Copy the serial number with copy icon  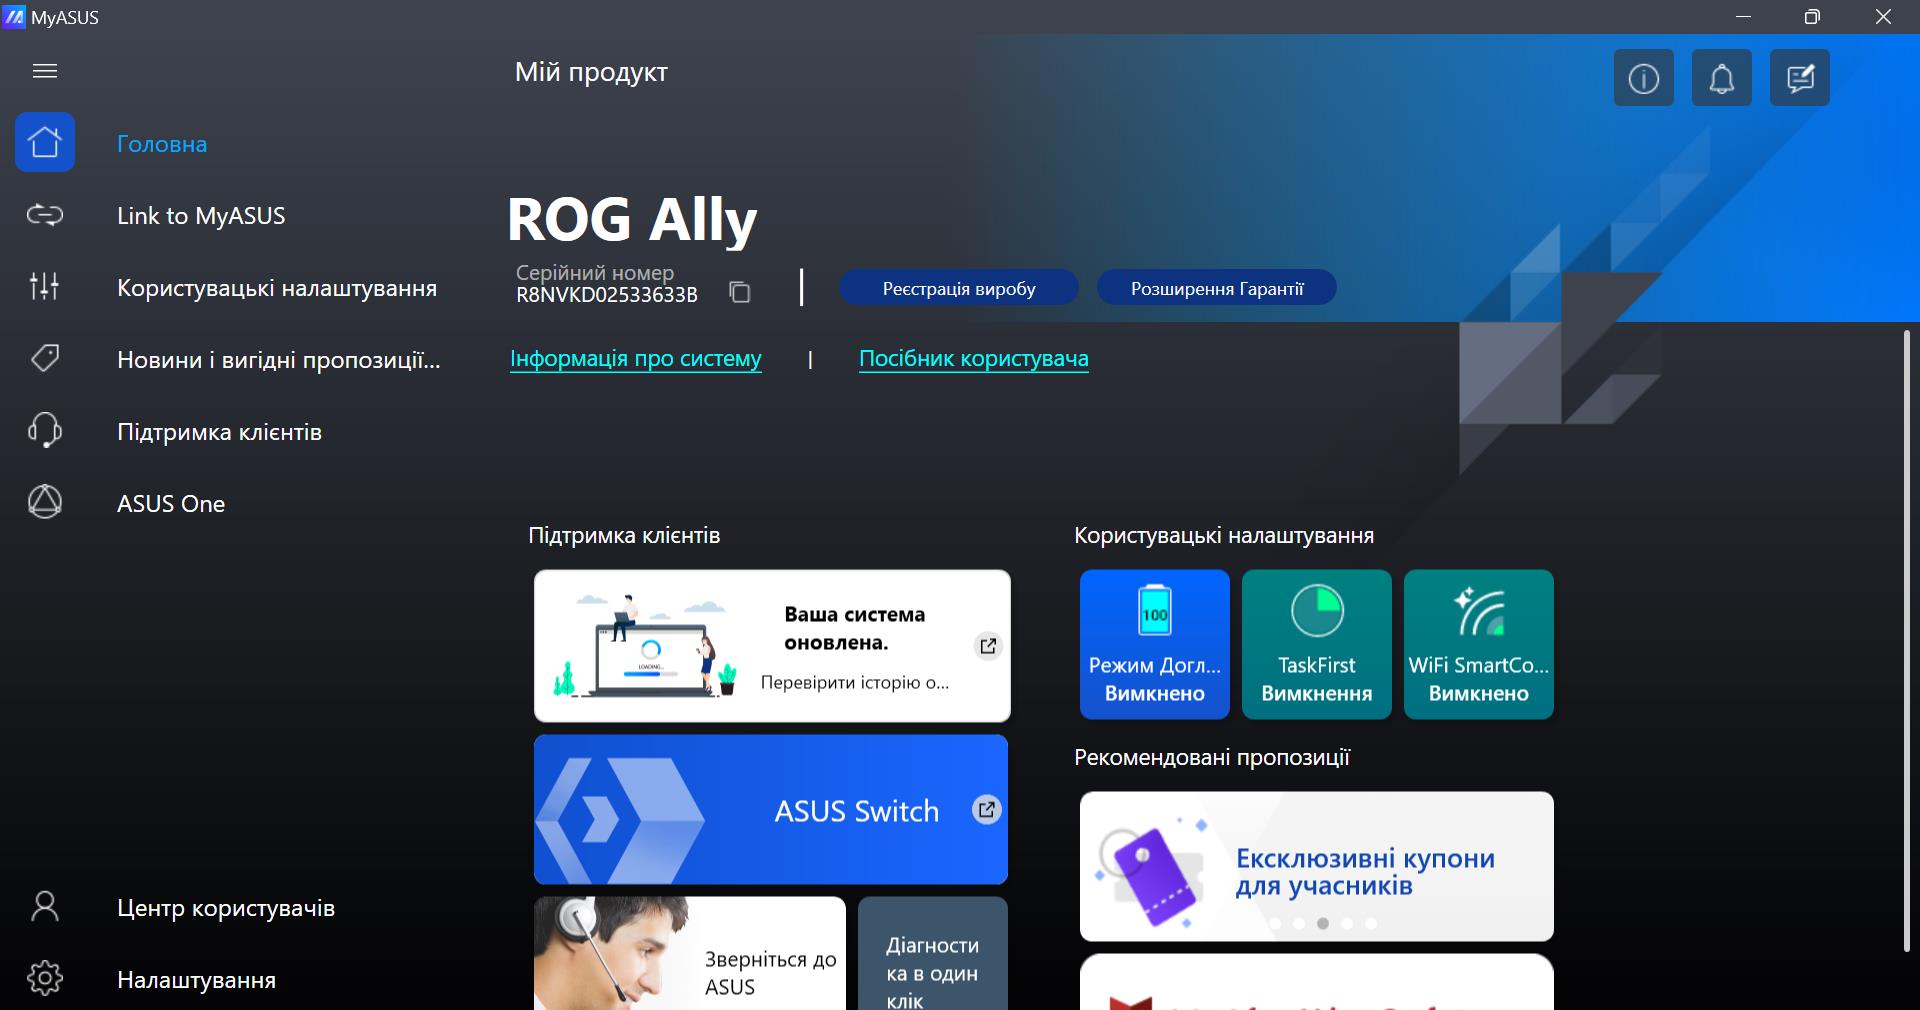coord(739,292)
